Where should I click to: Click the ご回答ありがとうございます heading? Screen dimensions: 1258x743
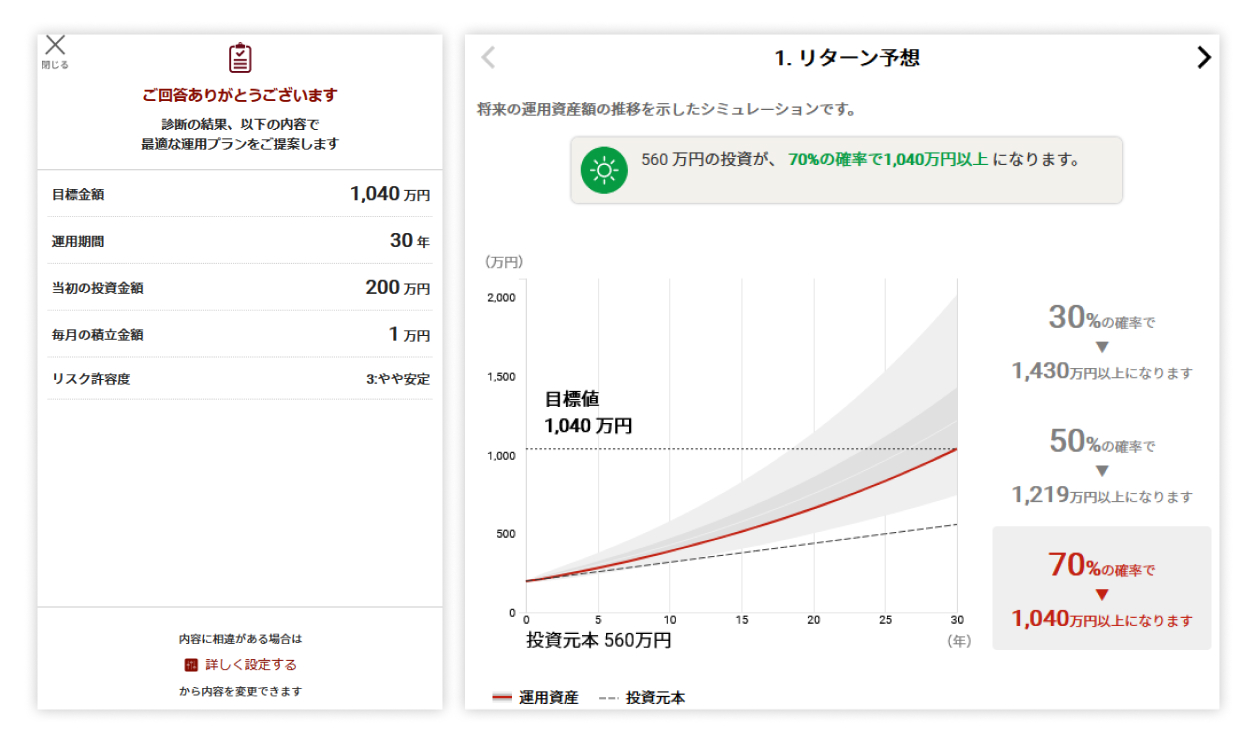tap(240, 95)
